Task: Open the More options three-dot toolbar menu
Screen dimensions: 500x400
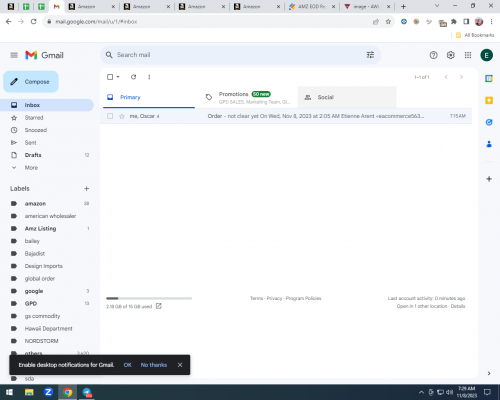Action: coord(149,77)
